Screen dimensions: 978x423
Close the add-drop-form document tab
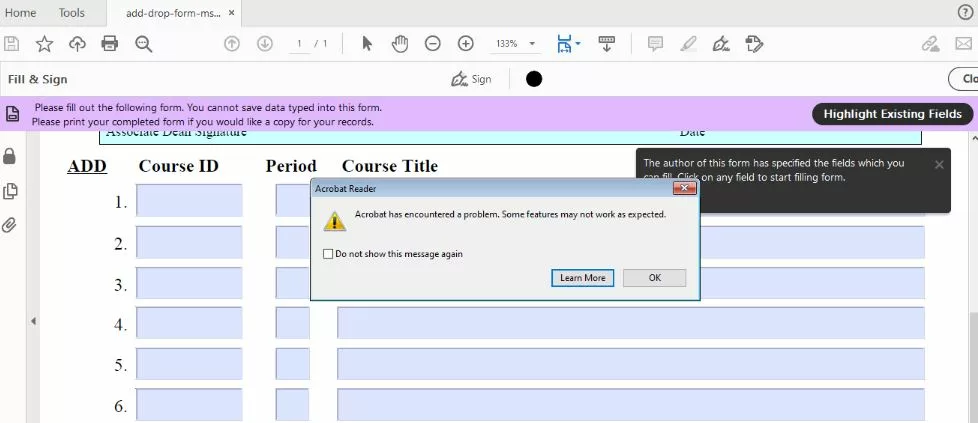(232, 12)
